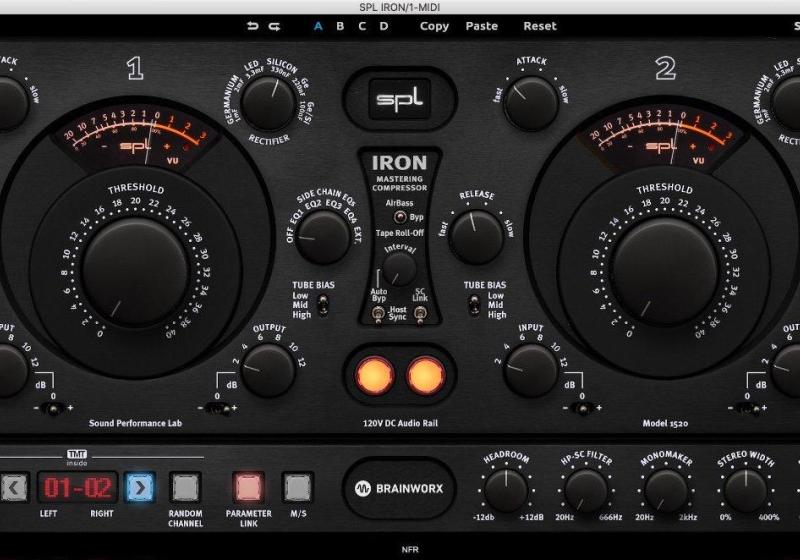This screenshot has height=560, width=800.
Task: Click the redo arrow icon
Action: [274, 26]
